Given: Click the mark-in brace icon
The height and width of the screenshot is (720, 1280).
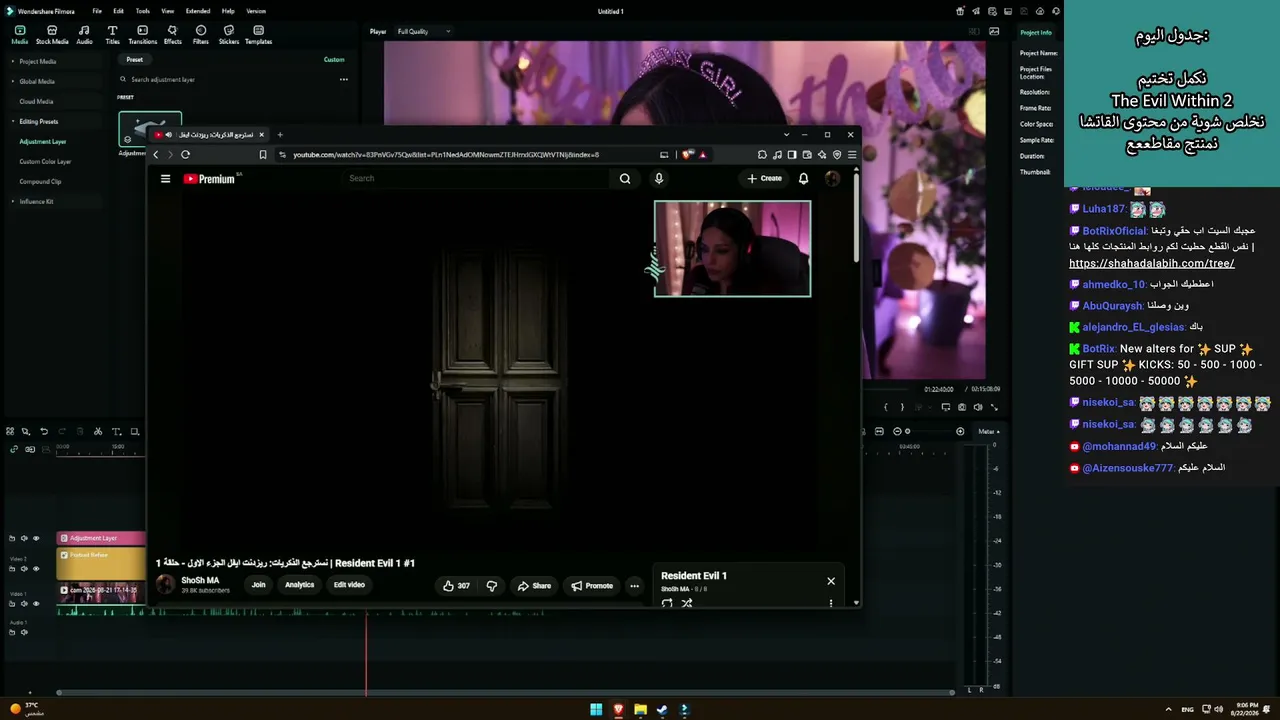Looking at the screenshot, I should (x=885, y=407).
